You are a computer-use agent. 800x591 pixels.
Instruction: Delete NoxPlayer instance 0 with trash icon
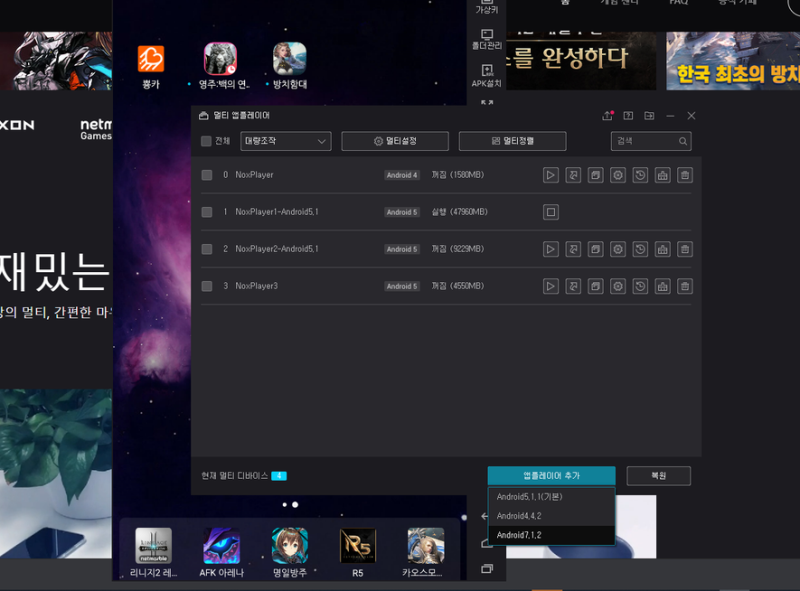coord(685,175)
